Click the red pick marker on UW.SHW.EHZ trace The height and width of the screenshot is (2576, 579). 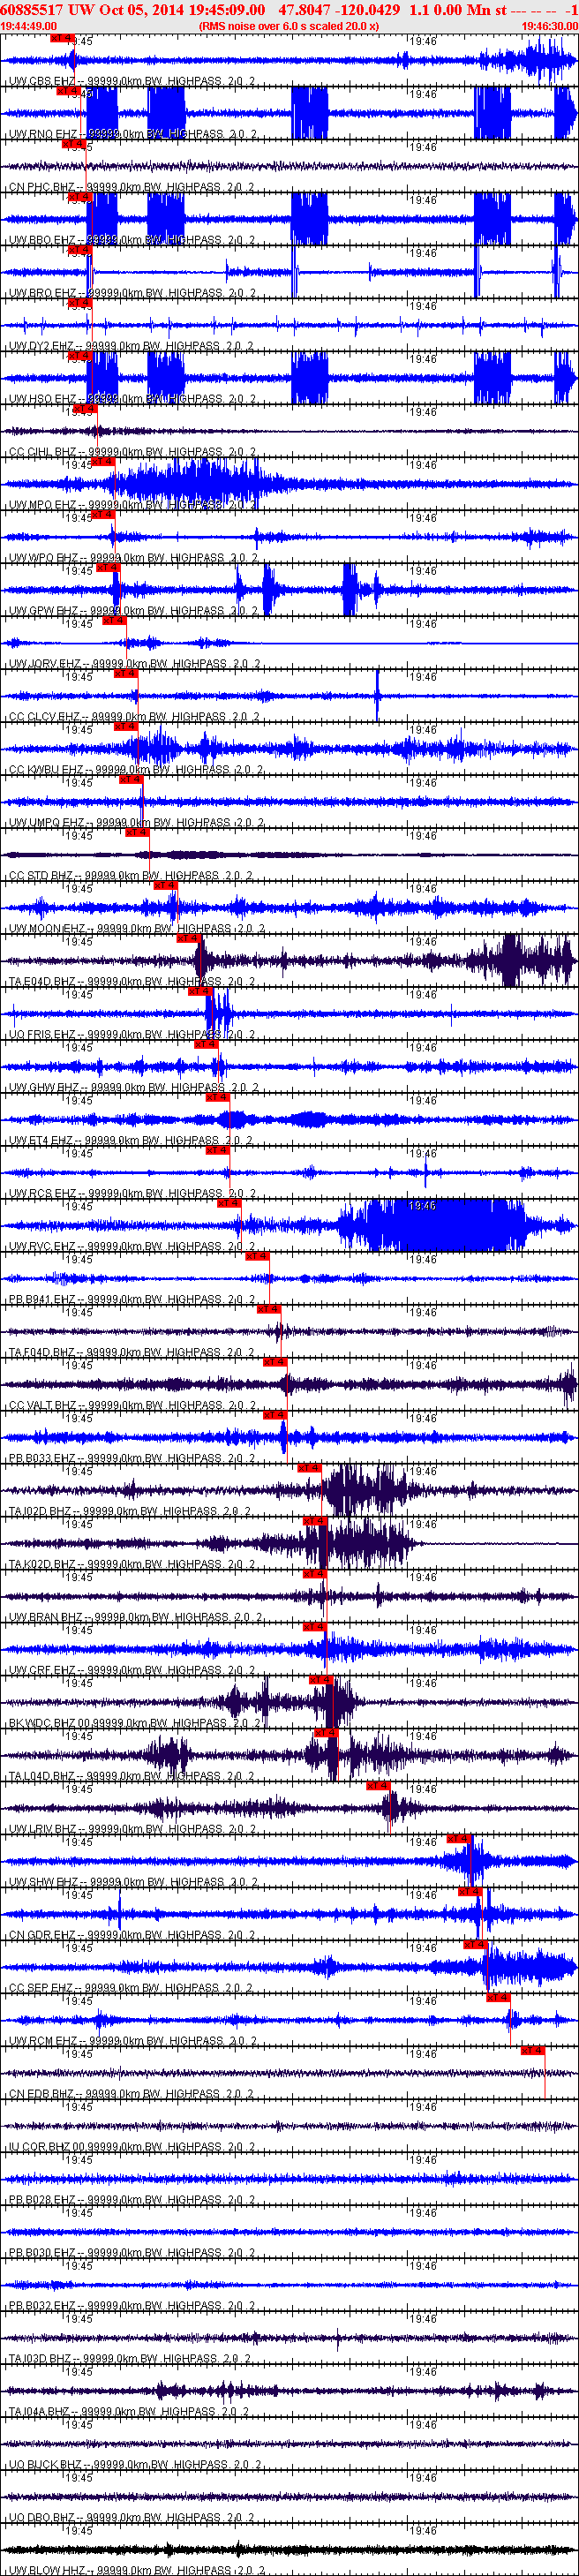458,1838
